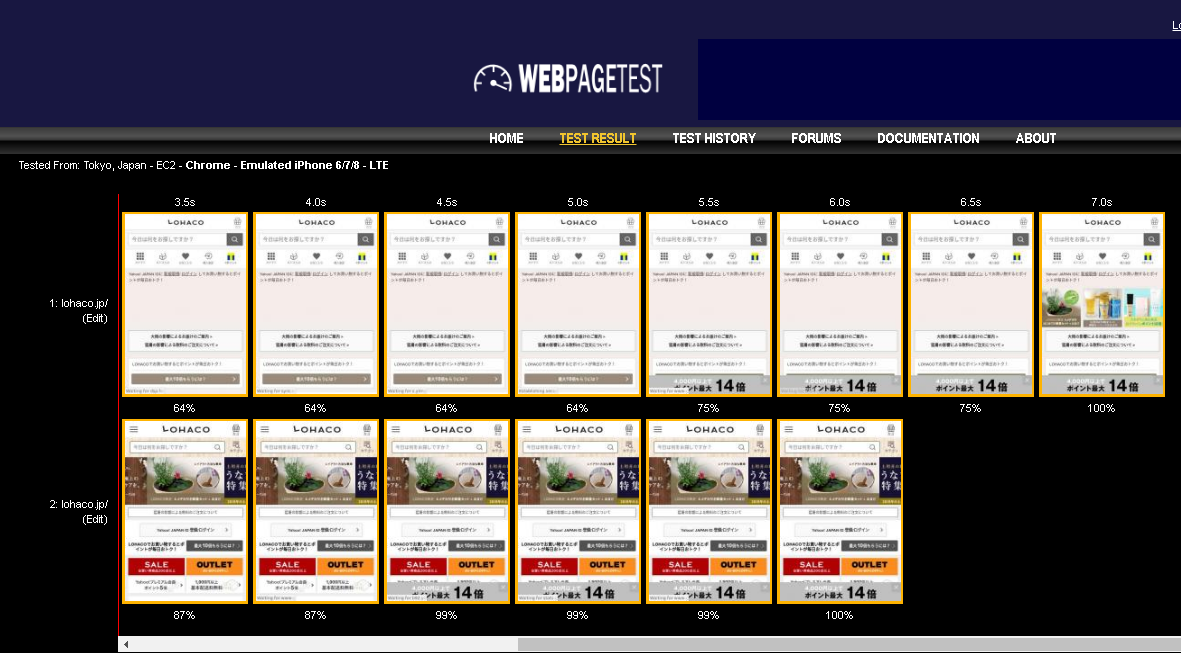This screenshot has width=1181, height=653.
Task: Click the left arrow of horizontal scrollbar
Action: (126, 644)
